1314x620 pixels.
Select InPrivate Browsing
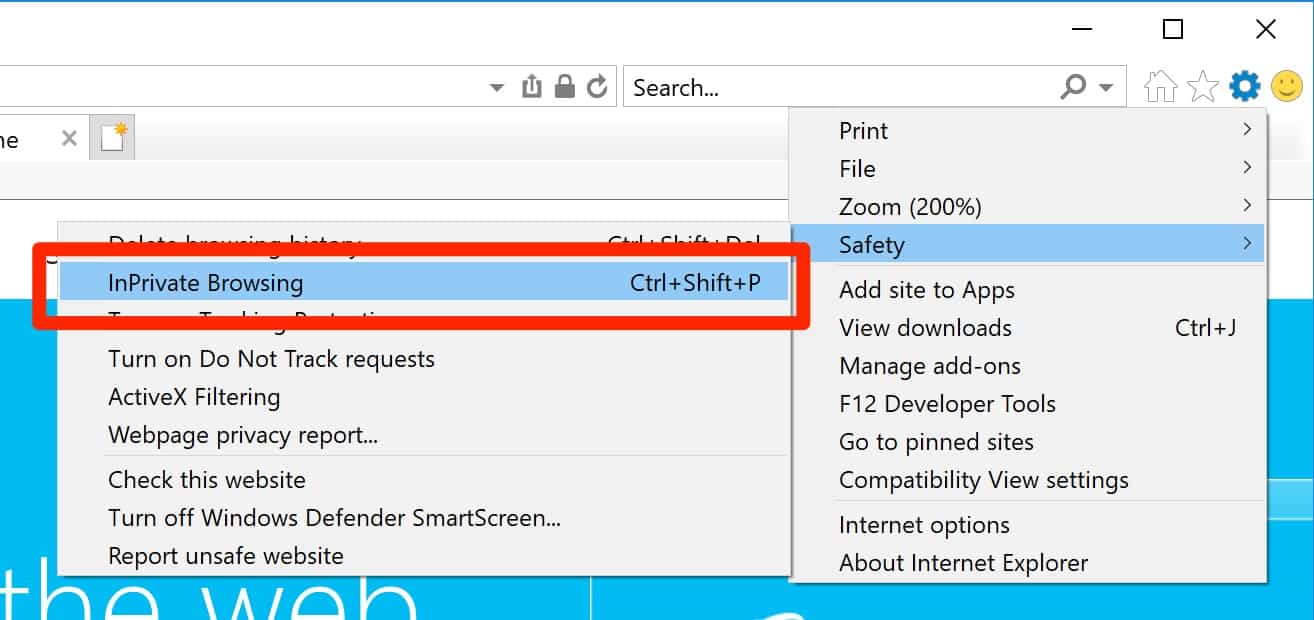424,283
